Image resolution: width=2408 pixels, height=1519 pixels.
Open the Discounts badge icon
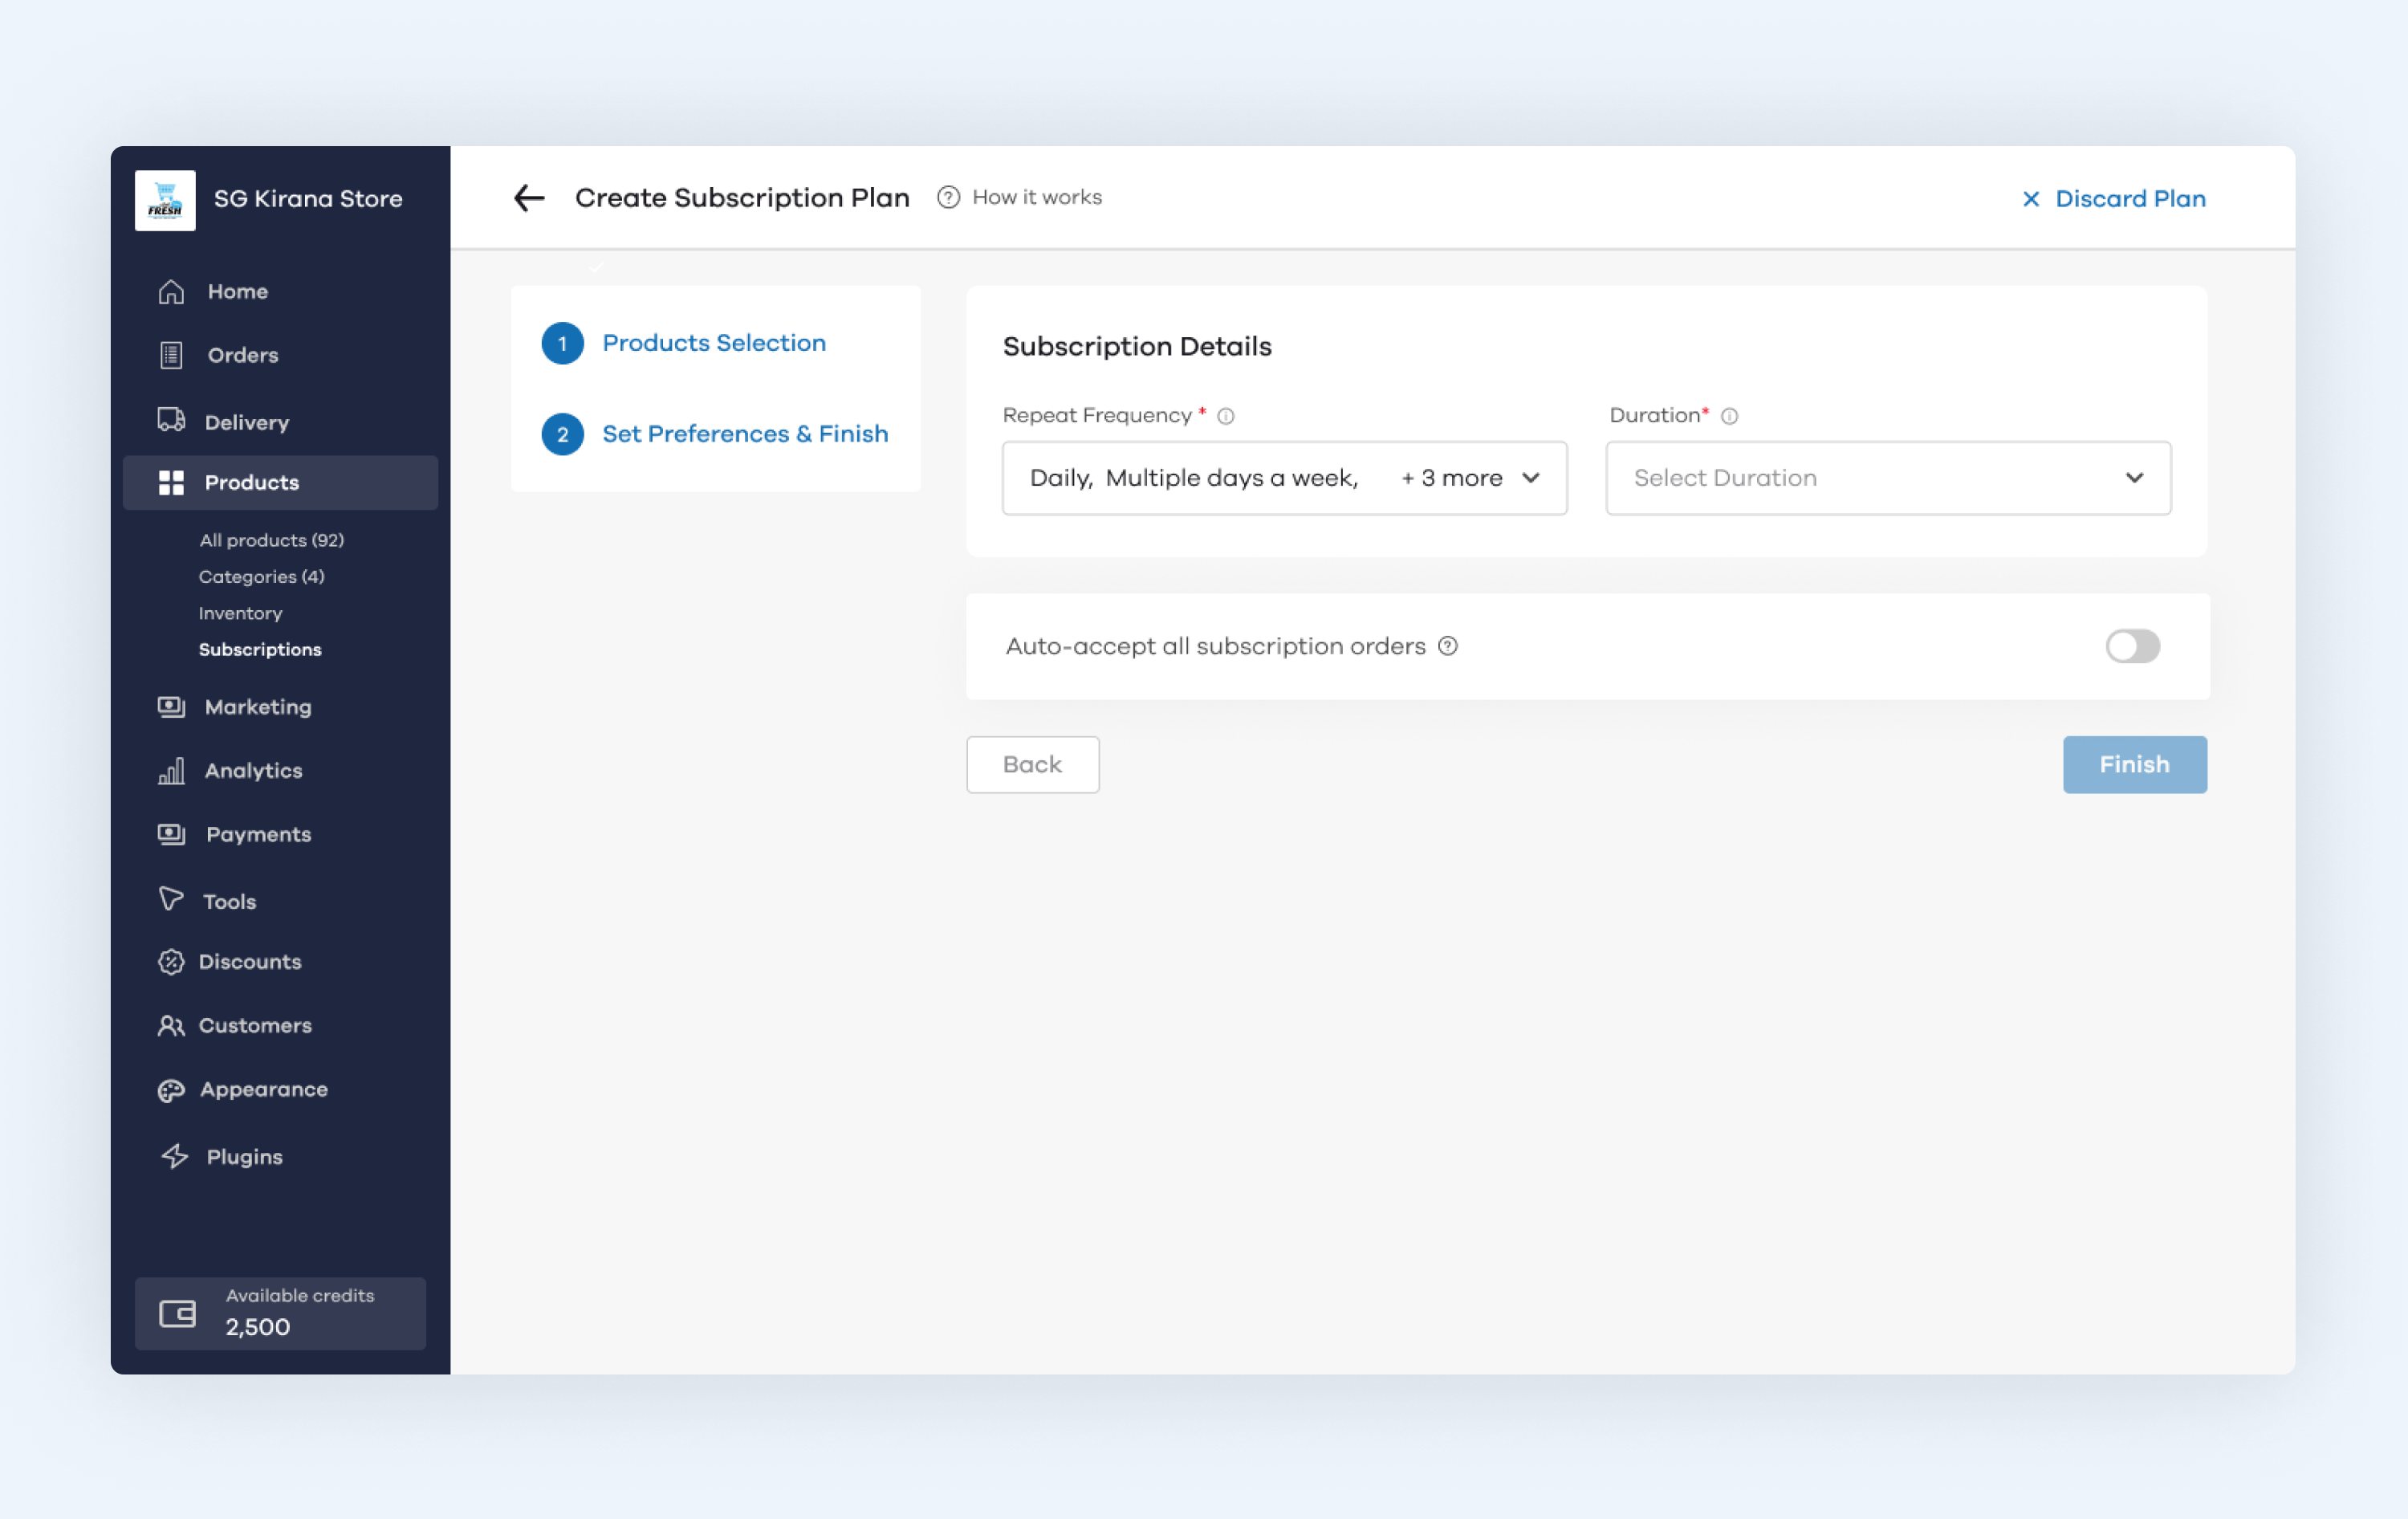(x=171, y=962)
